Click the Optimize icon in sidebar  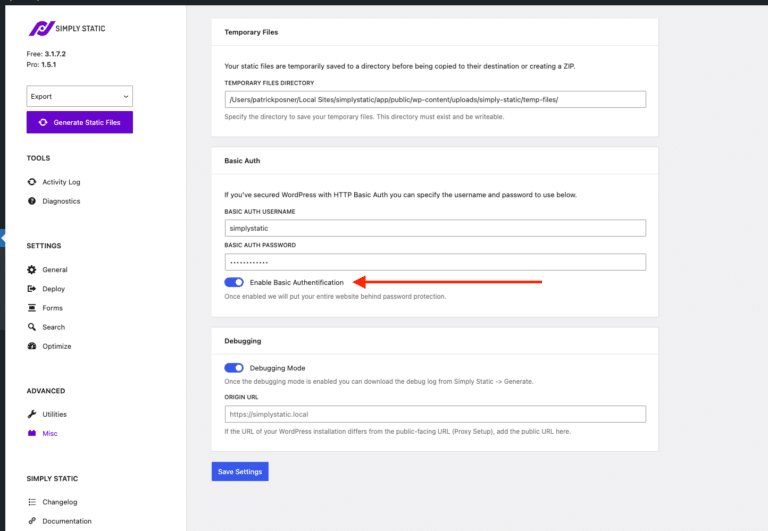tap(32, 346)
